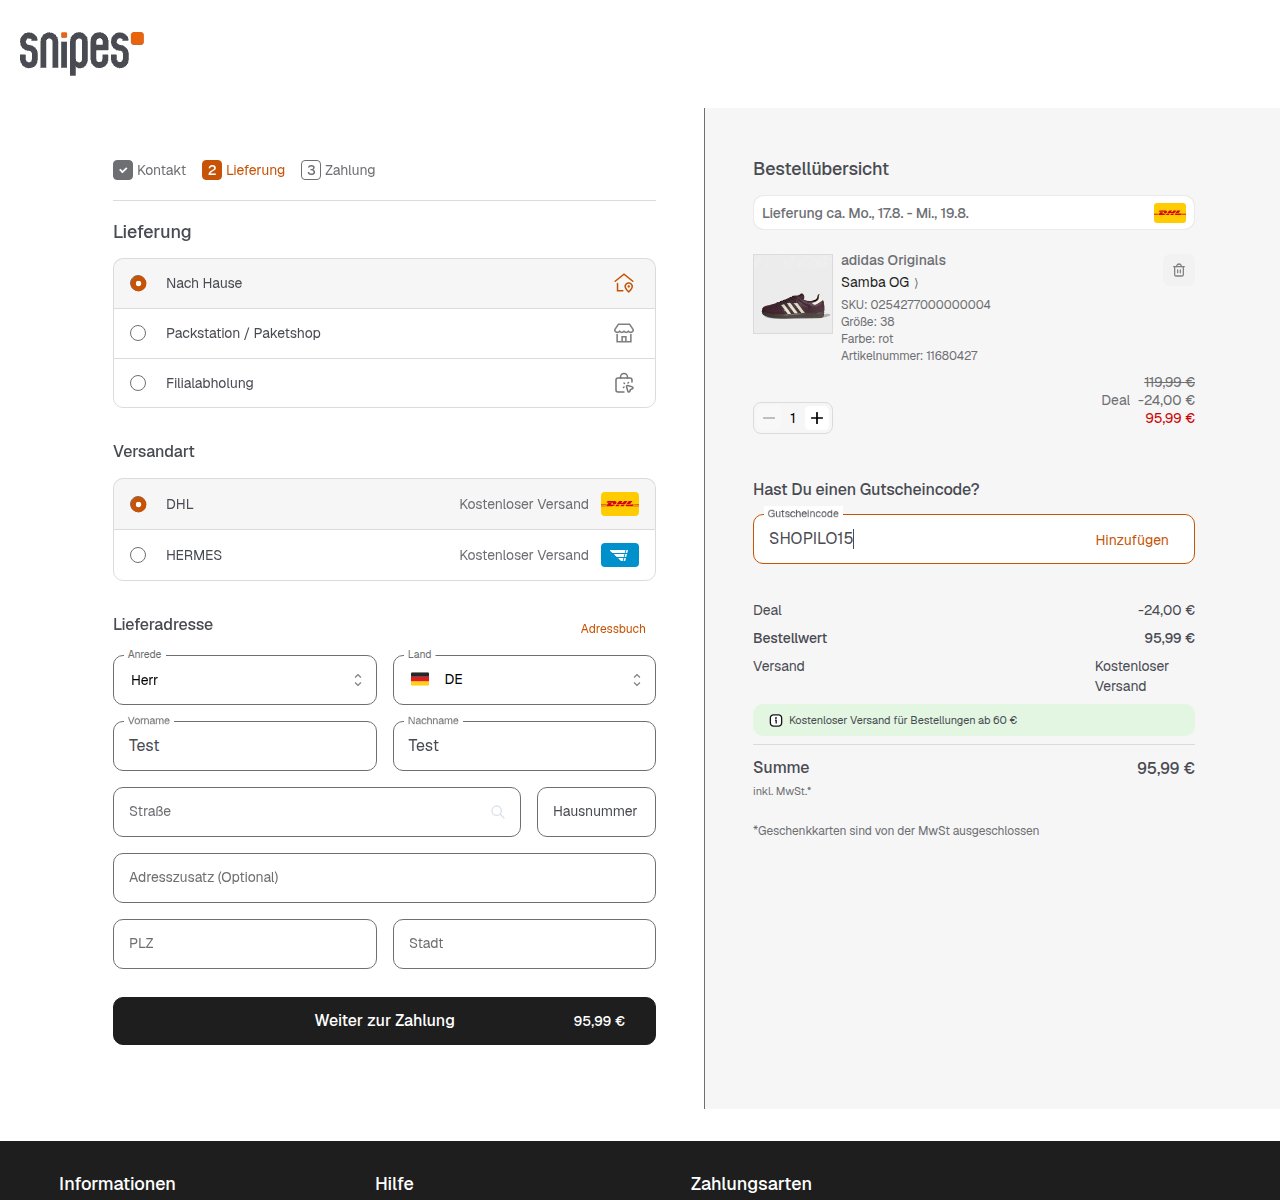The width and height of the screenshot is (1280, 1200).
Task: Click Hinzufügen to apply voucher
Action: pos(1132,540)
